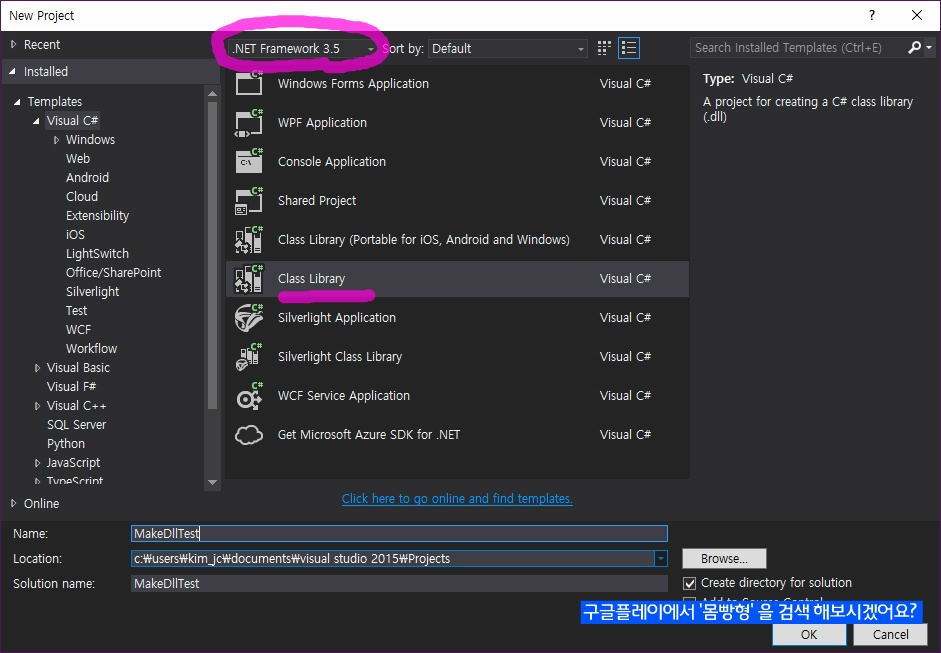Click the Search Installed Templates field
This screenshot has width=941, height=653.
coord(798,47)
